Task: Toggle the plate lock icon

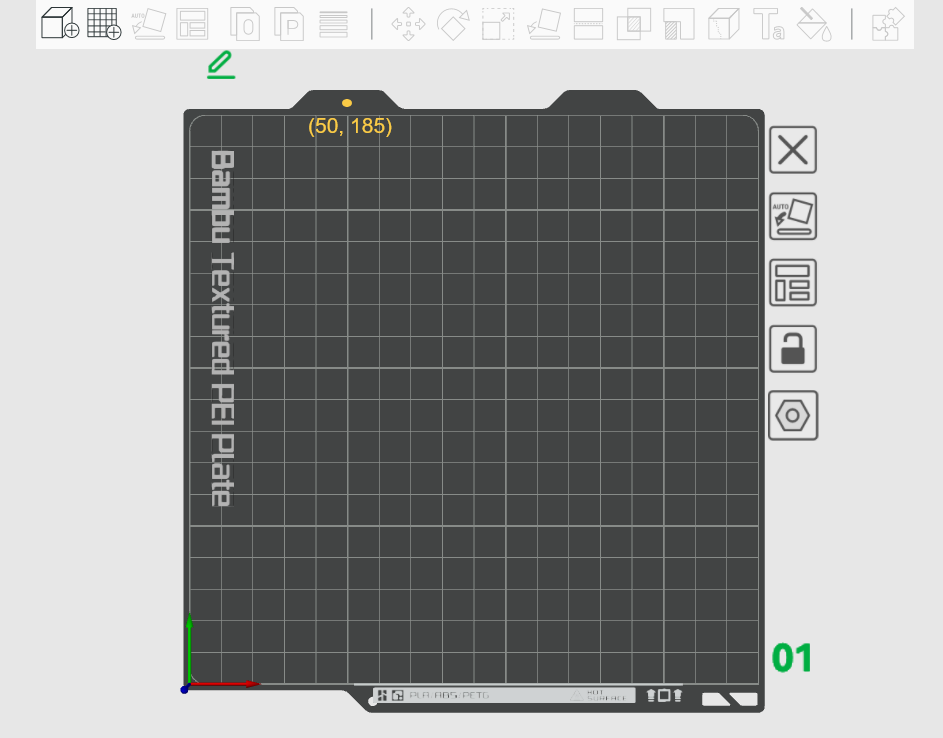Action: click(793, 349)
